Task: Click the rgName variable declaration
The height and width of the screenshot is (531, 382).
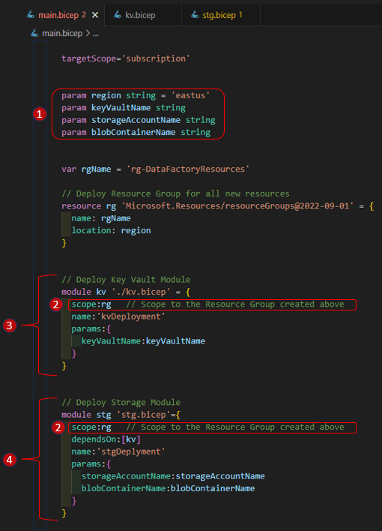Action: (155, 169)
